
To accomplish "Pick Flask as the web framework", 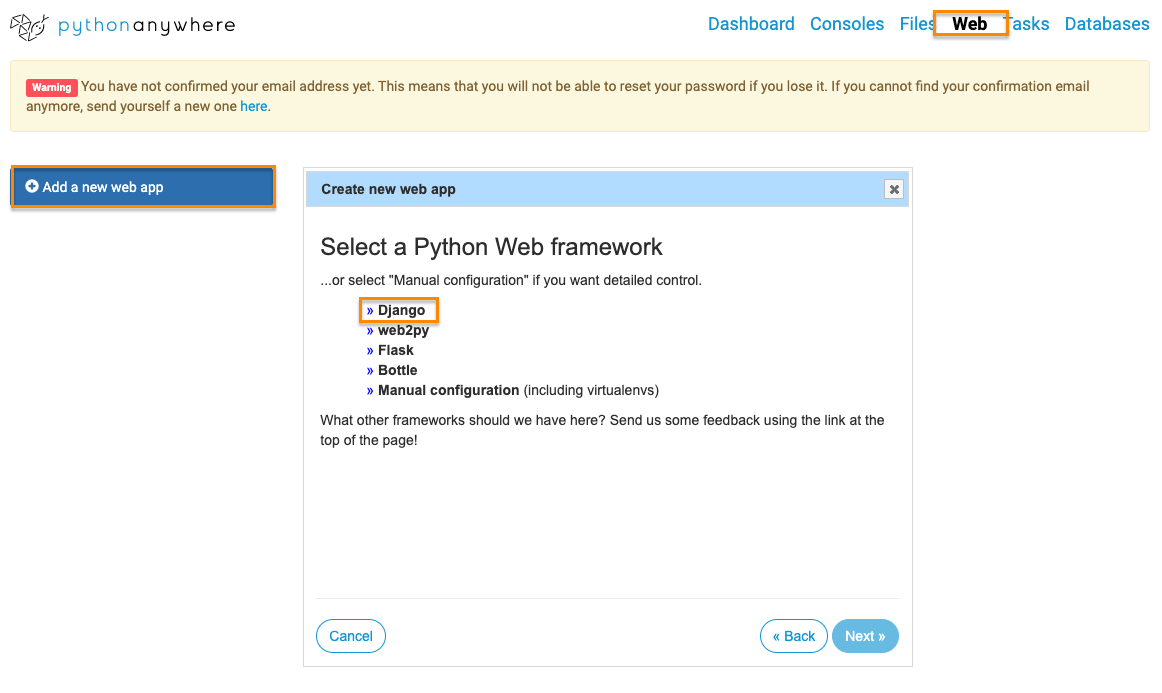I will (395, 350).
